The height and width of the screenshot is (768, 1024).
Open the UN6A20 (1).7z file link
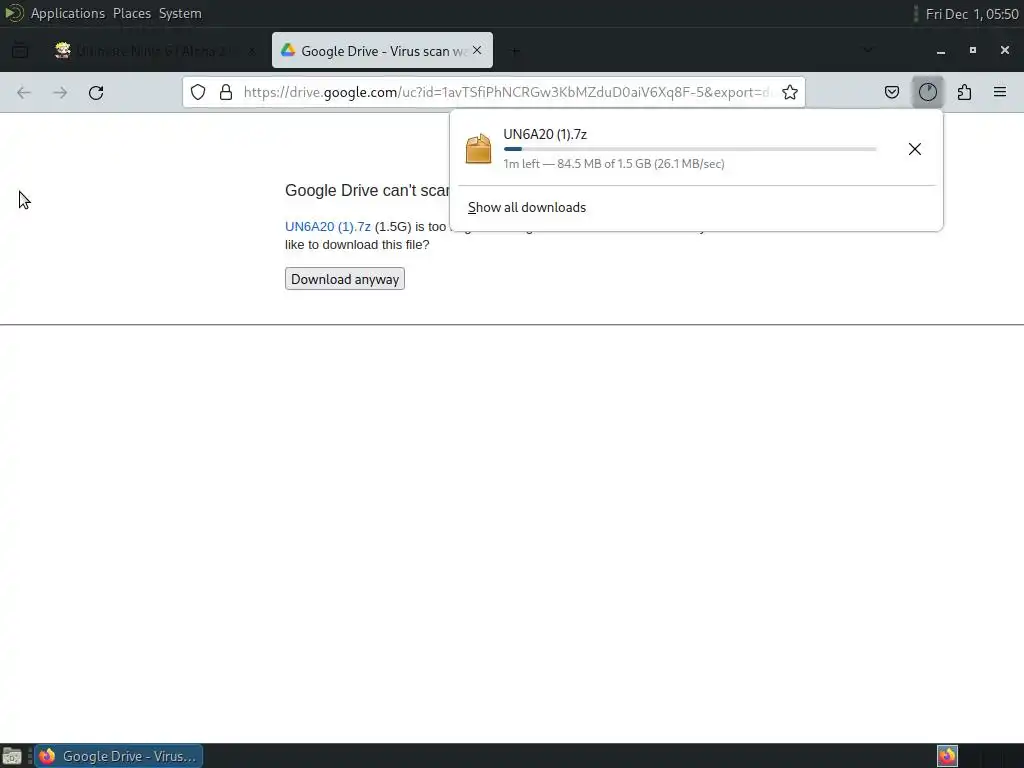328,227
